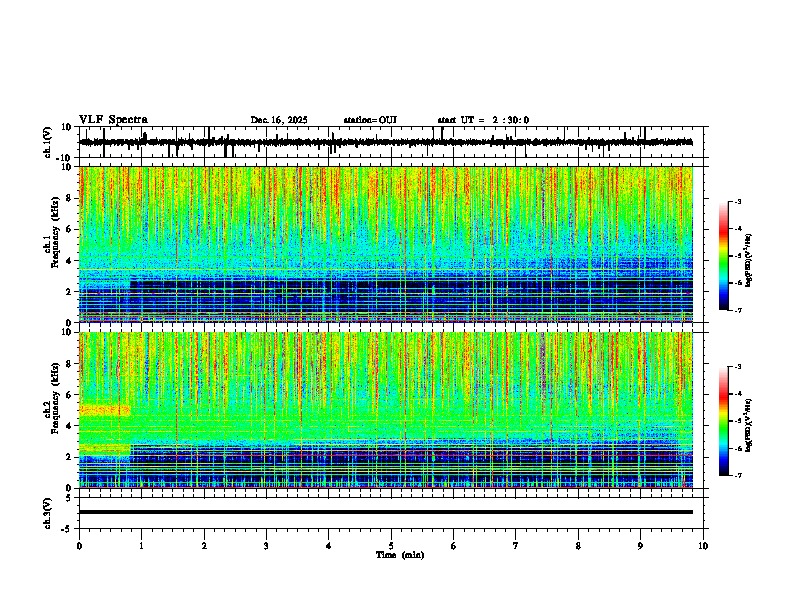Click the "start UT = 2 :30: 0" label
This screenshot has width=792, height=612.
pyautogui.click(x=483, y=120)
